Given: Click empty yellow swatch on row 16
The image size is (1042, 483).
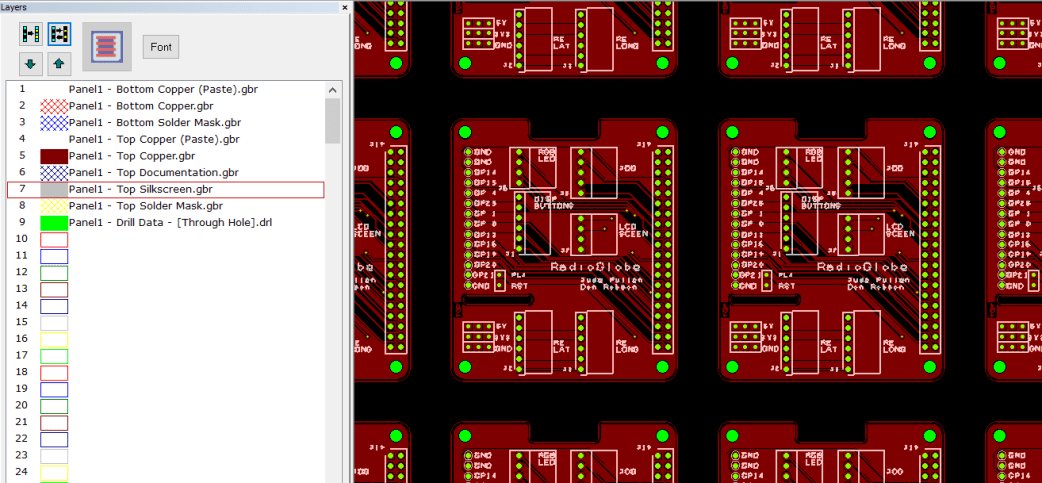Looking at the screenshot, I should (54, 339).
